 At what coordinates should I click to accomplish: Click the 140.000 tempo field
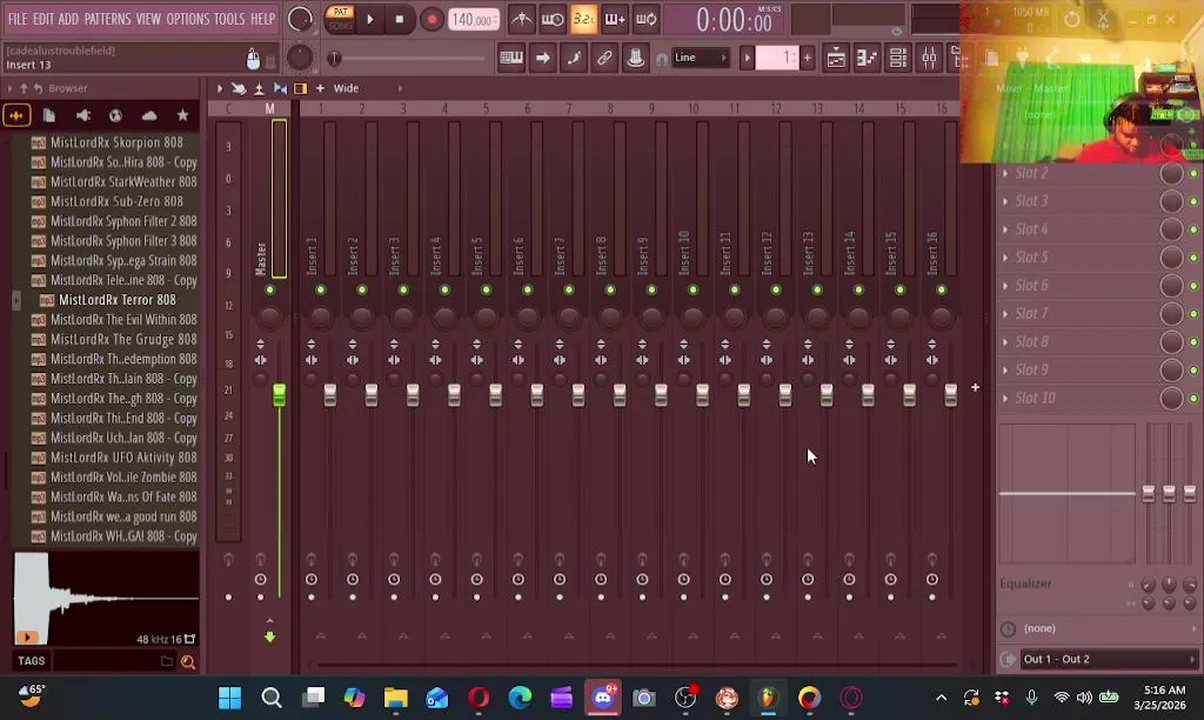pos(472,20)
